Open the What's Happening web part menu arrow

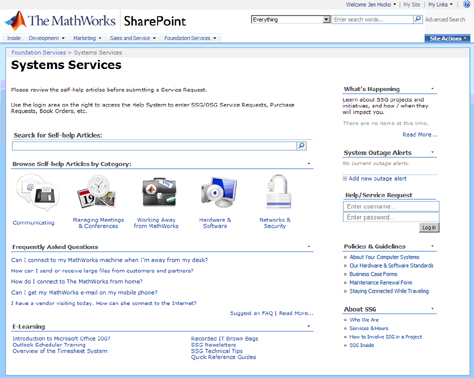coord(432,89)
